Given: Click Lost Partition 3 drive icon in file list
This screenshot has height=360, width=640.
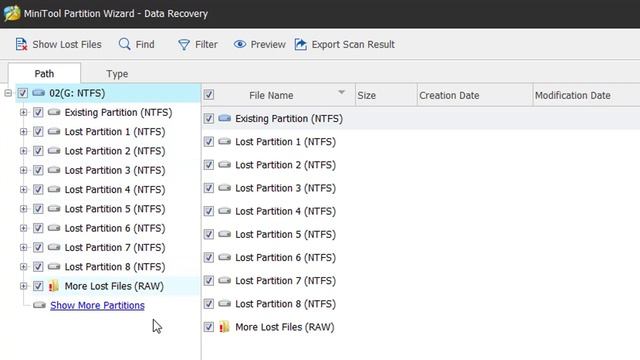Looking at the screenshot, I should [x=224, y=188].
